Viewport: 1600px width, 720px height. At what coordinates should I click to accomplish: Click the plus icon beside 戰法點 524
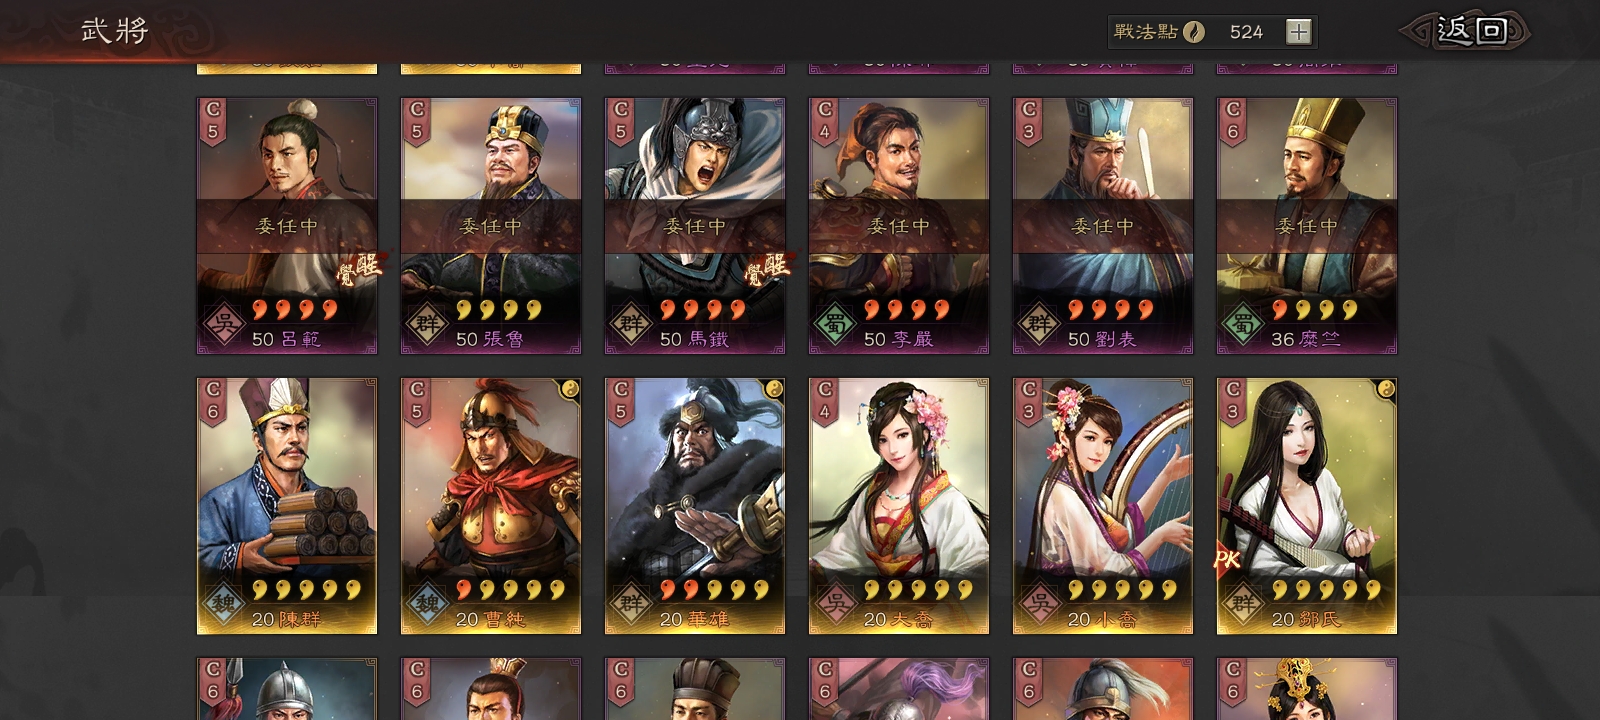coord(1298,32)
